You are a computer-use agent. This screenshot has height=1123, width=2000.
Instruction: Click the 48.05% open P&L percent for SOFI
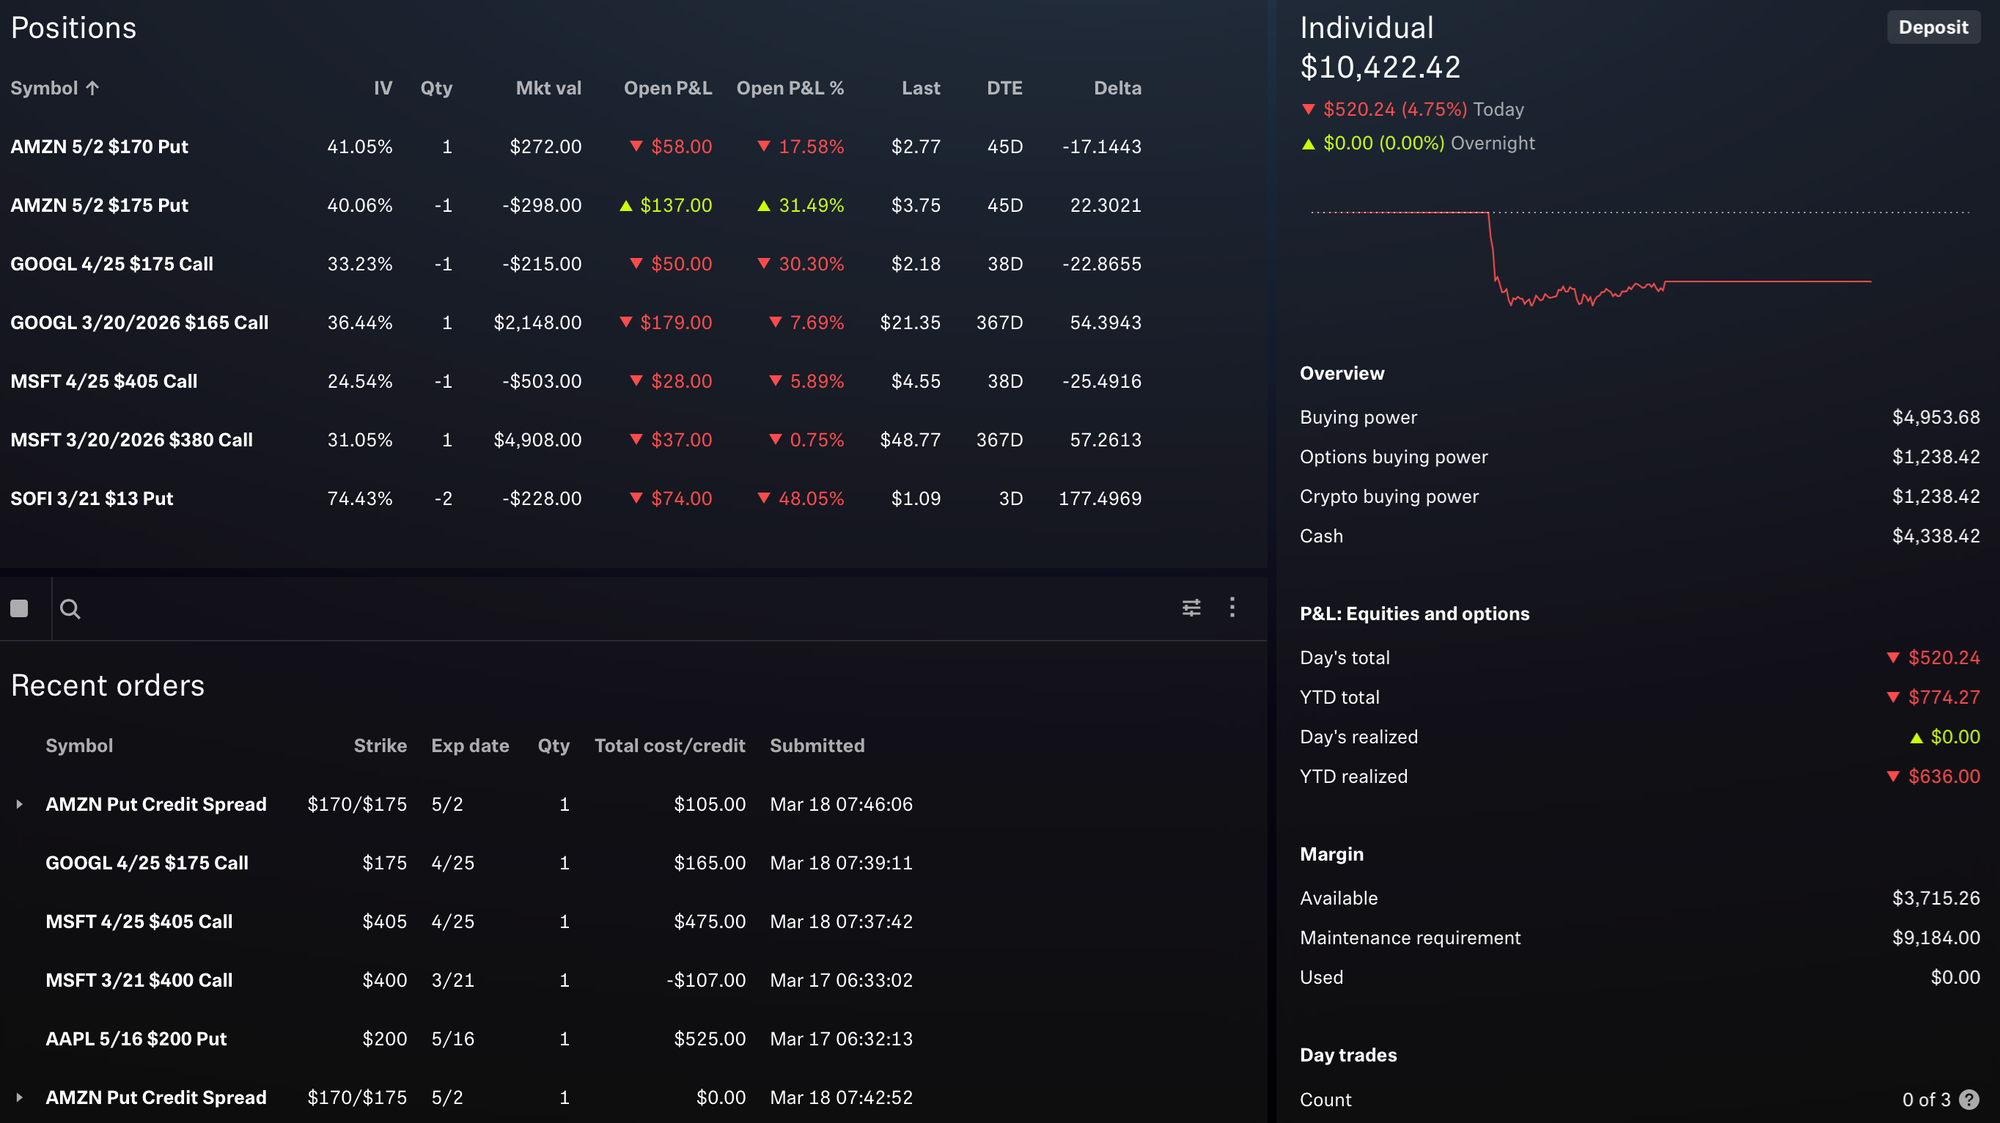pos(800,499)
